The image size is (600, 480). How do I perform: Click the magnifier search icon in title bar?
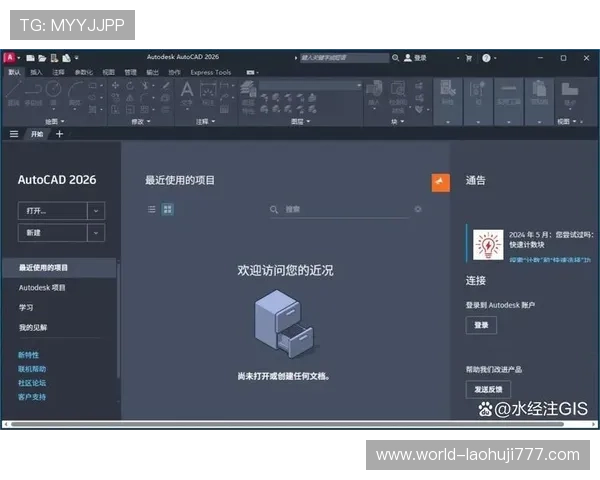coord(396,58)
